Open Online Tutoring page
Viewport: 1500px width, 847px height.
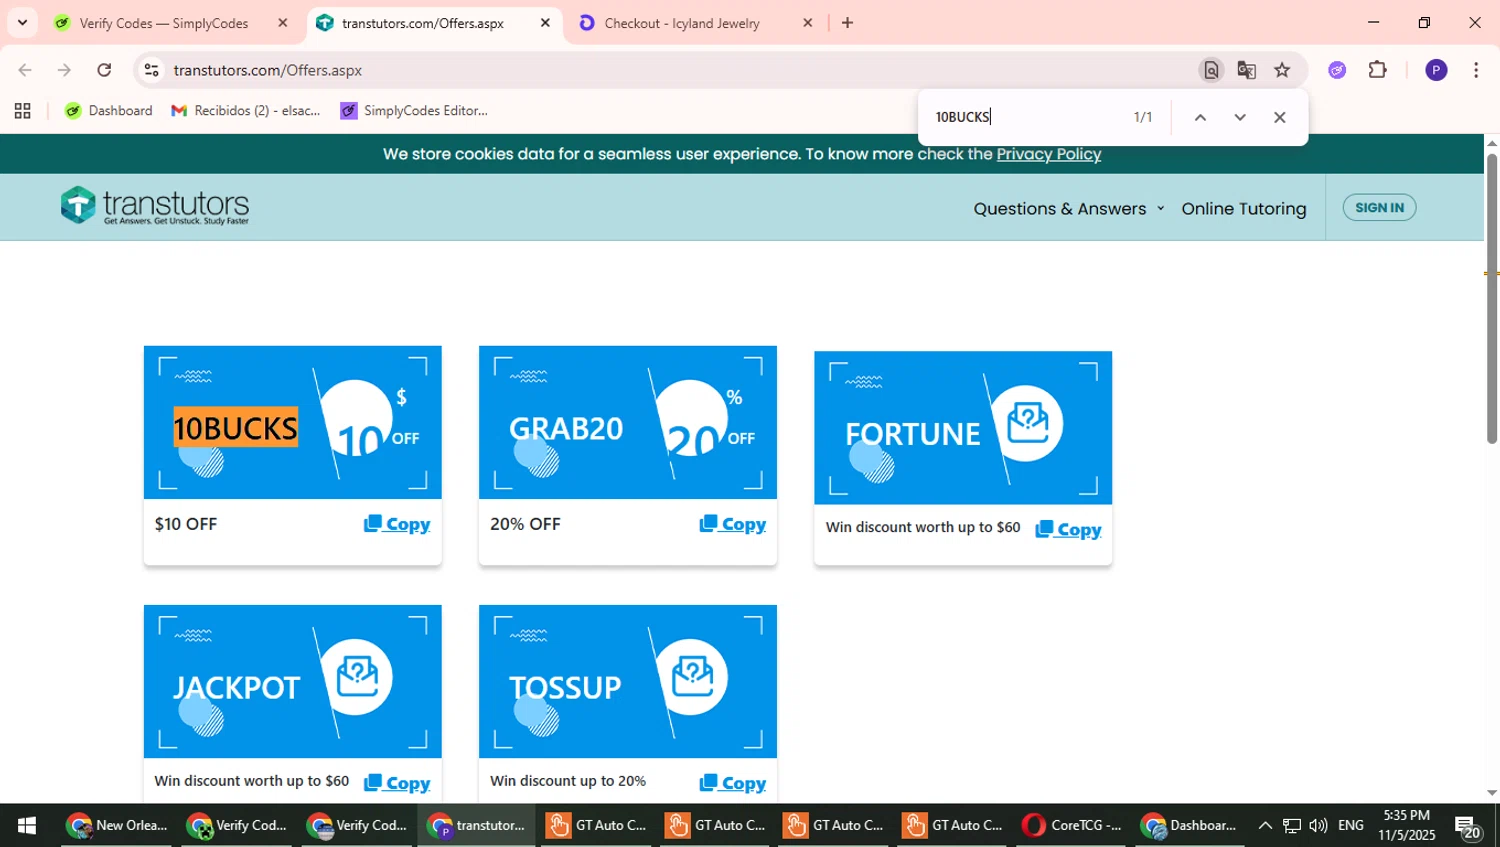(1244, 209)
